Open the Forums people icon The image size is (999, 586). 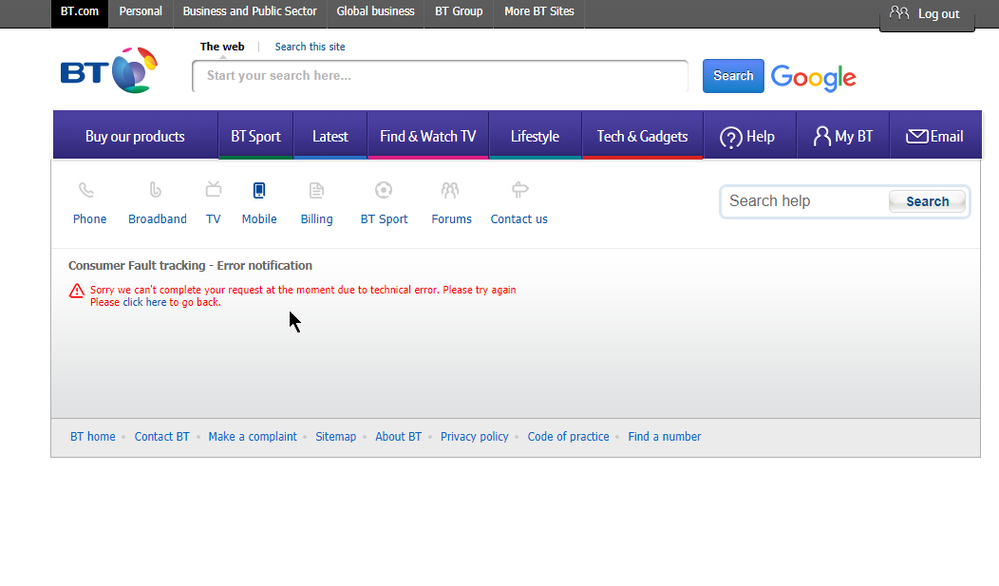point(450,190)
